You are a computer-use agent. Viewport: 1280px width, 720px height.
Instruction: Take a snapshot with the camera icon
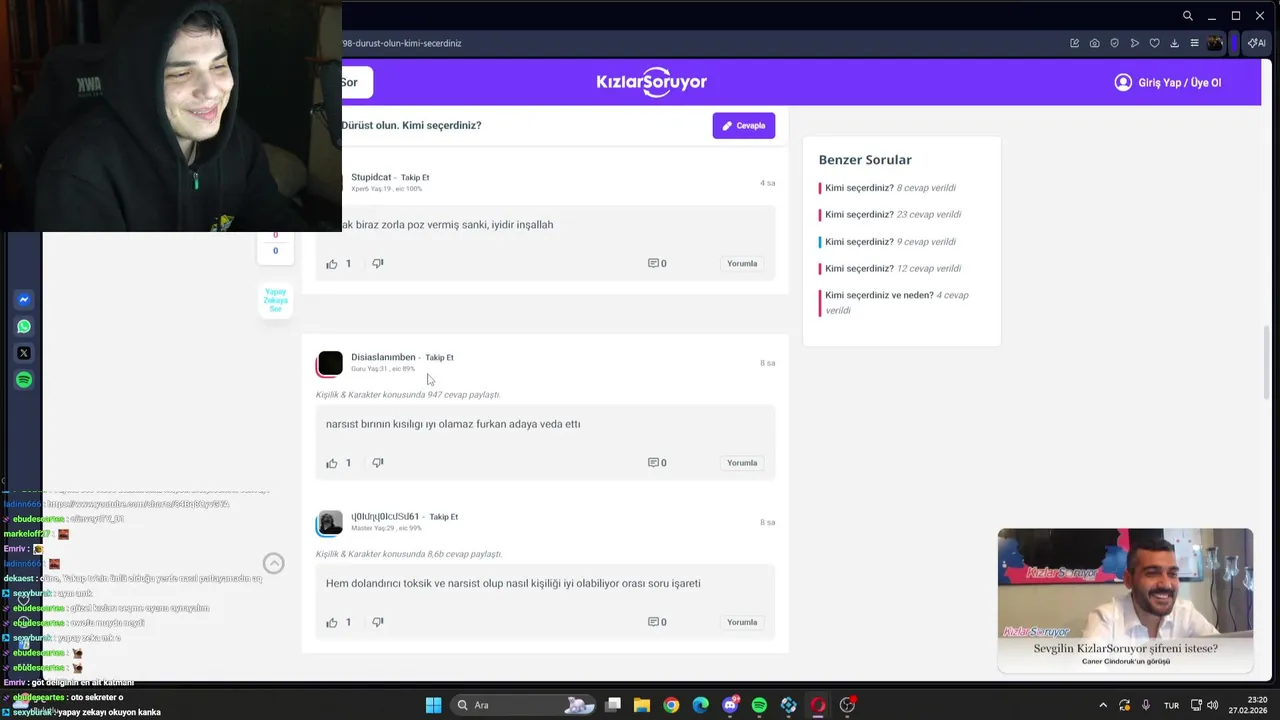tap(1094, 43)
